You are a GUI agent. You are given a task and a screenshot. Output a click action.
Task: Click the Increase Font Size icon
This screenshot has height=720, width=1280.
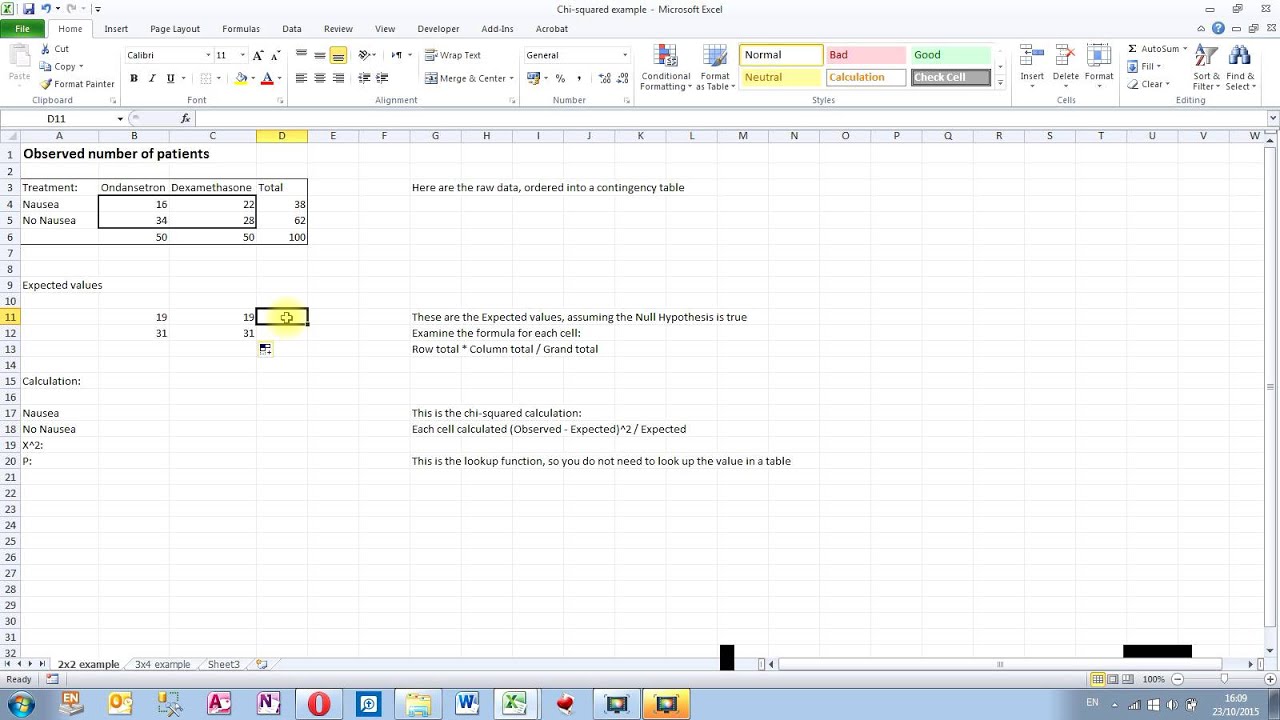pyautogui.click(x=259, y=55)
